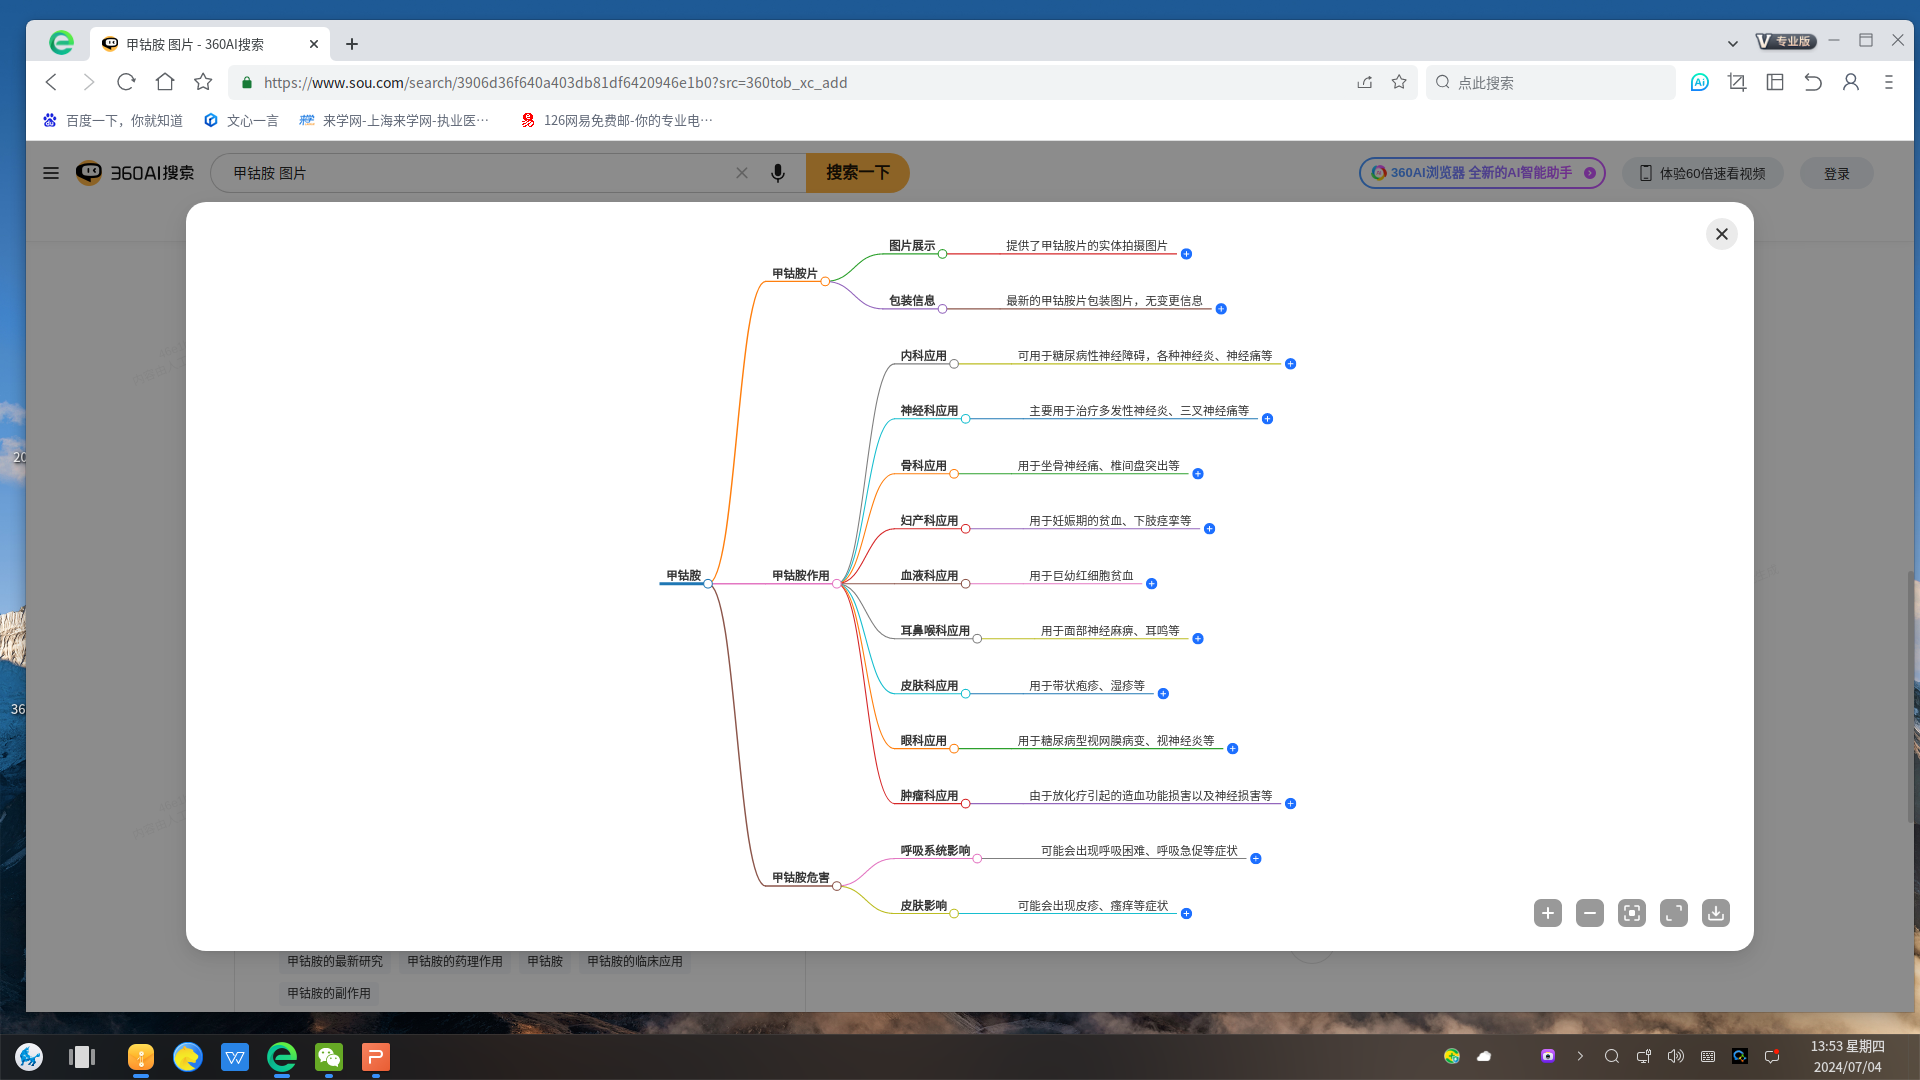This screenshot has height=1080, width=1920.
Task: Expand the plus after 皮肤影响 description
Action: [x=1186, y=914]
